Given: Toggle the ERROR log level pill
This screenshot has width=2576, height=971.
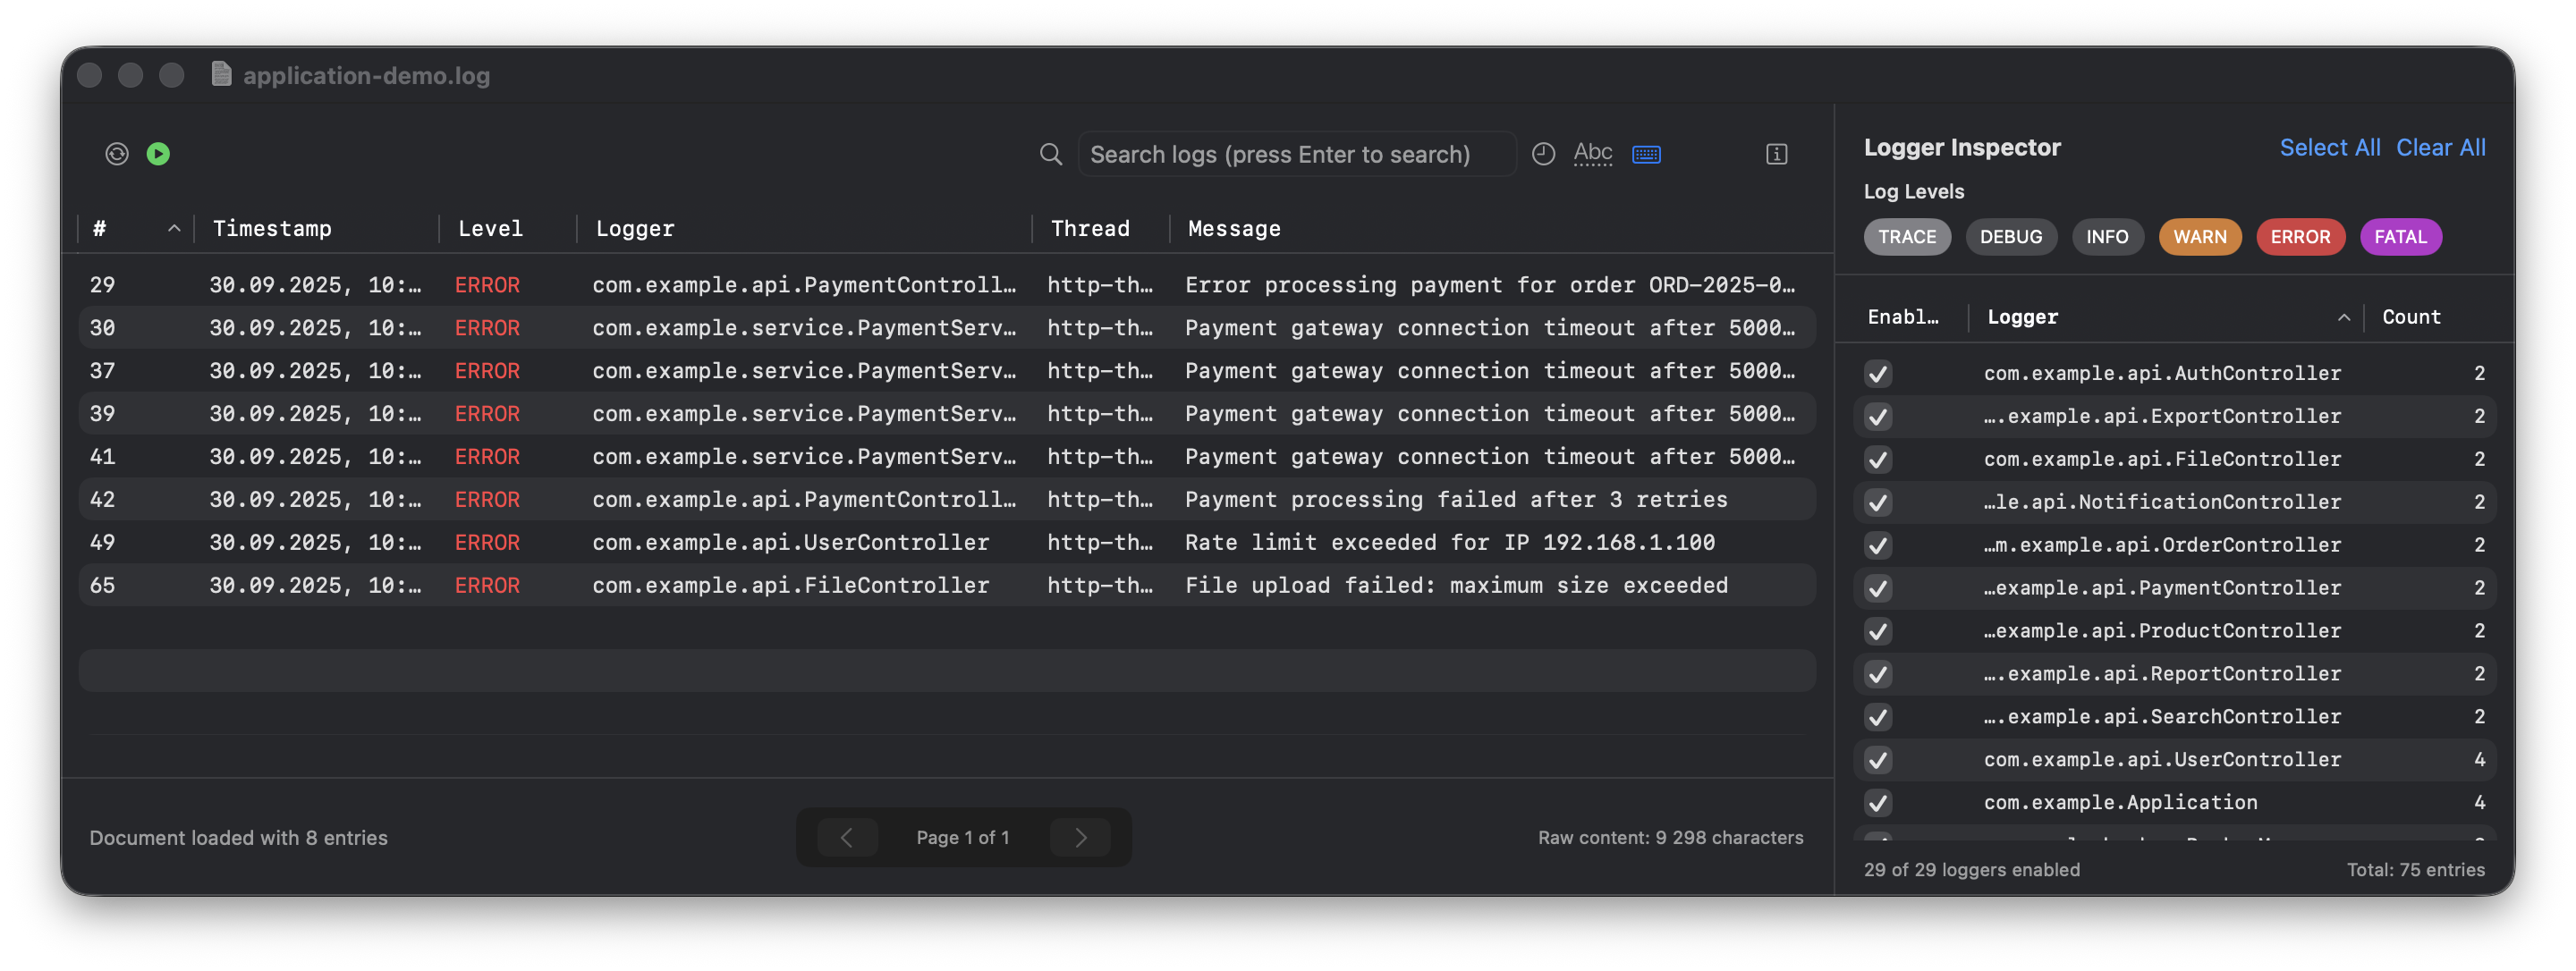Looking at the screenshot, I should [2299, 237].
